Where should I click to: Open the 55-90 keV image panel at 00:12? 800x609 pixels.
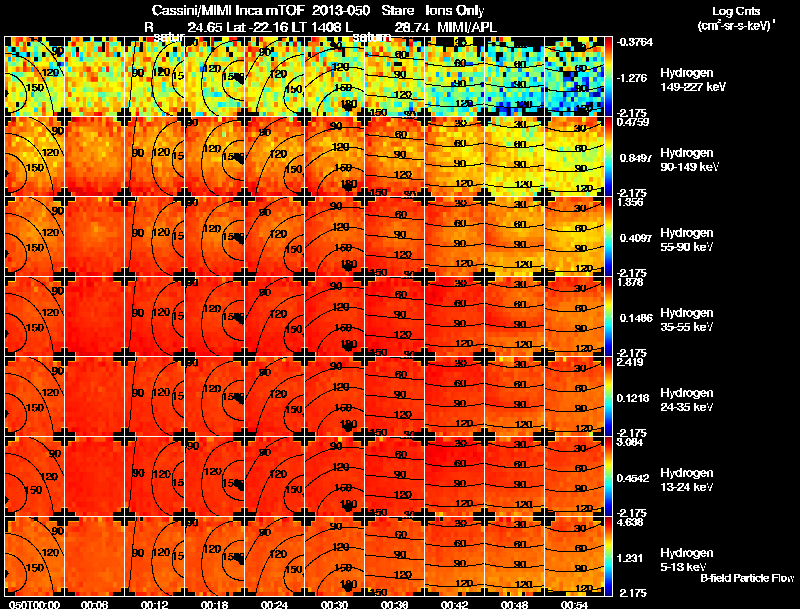point(155,237)
